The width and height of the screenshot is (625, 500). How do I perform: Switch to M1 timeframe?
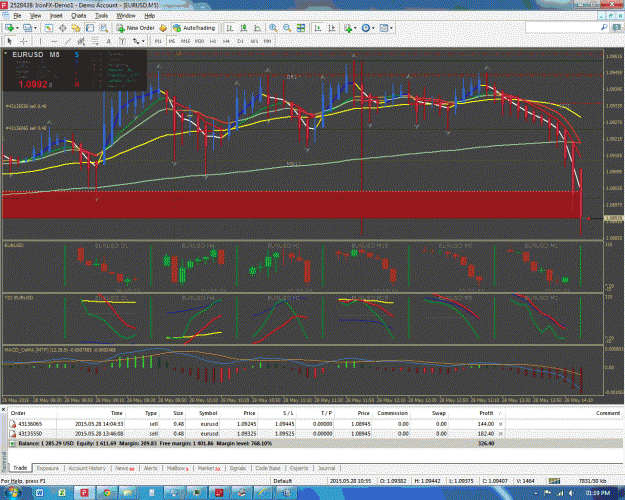pos(158,41)
